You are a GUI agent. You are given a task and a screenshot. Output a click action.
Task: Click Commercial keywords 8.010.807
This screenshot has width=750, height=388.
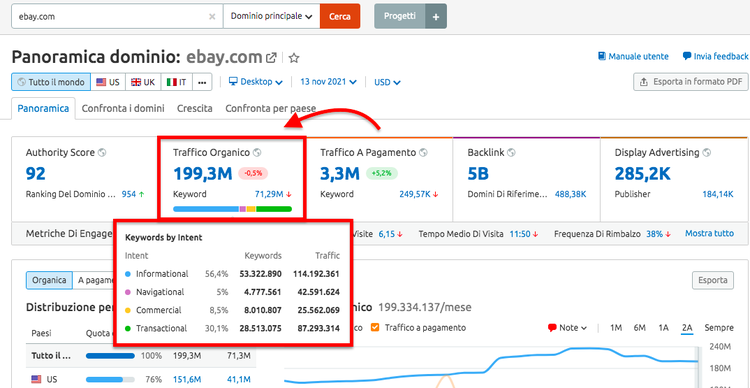(x=263, y=310)
